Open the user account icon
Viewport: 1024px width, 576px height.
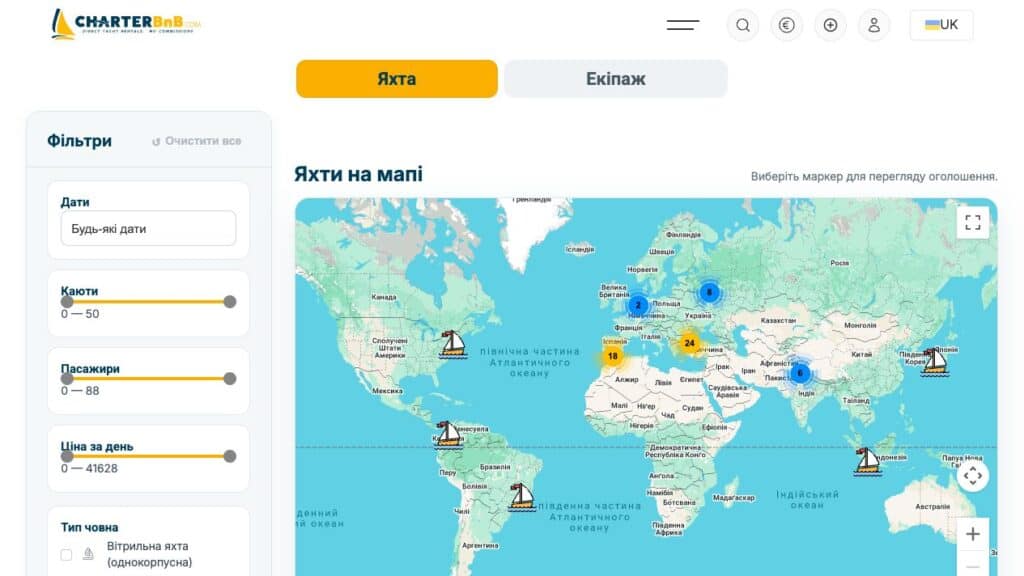point(874,25)
